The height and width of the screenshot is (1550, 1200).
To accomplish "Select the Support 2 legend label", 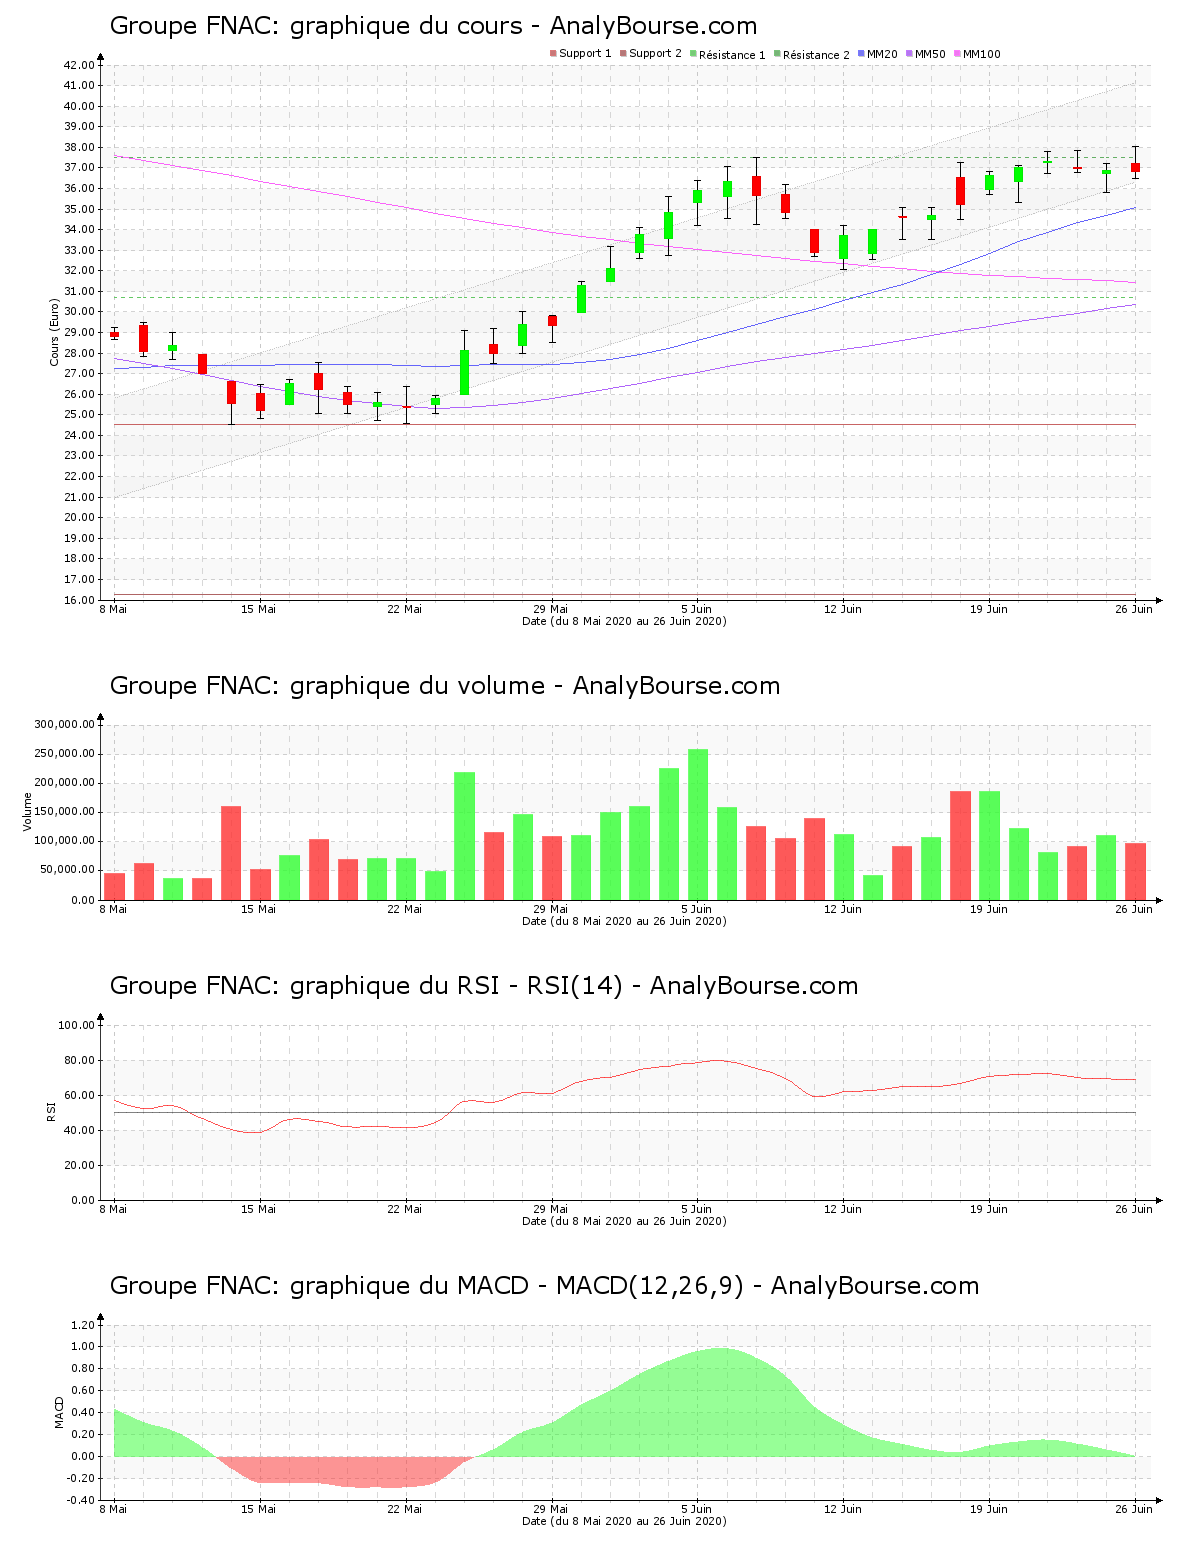I will [x=655, y=54].
